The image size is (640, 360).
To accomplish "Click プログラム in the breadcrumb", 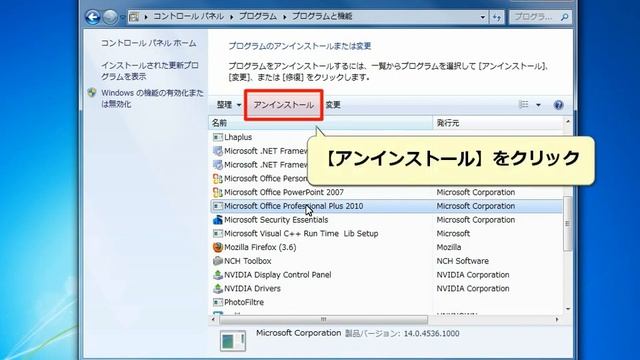I will click(x=258, y=17).
